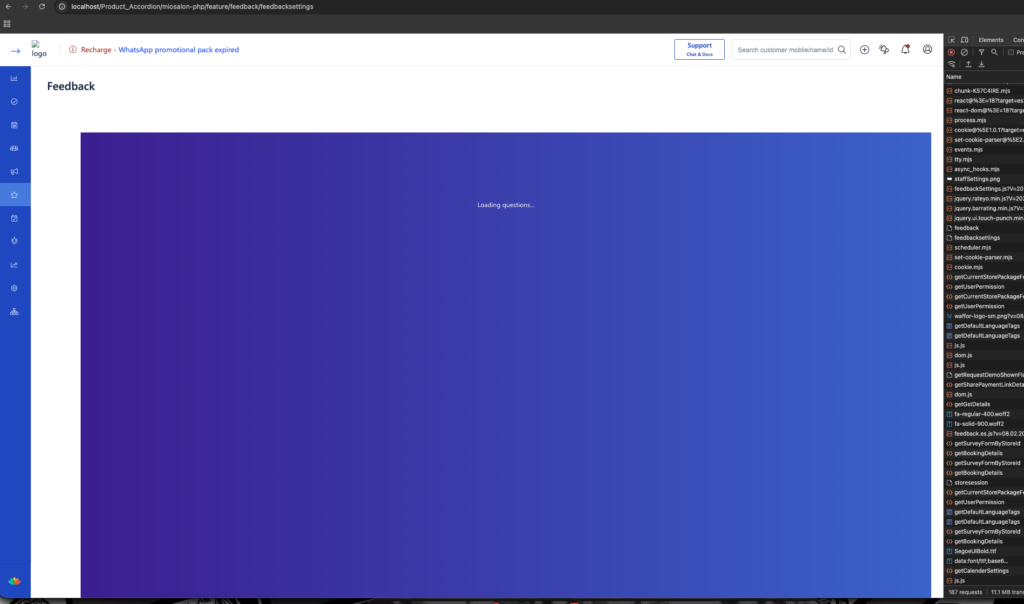1024x604 pixels.
Task: Click the import HAR upload icon
Action: pos(968,65)
